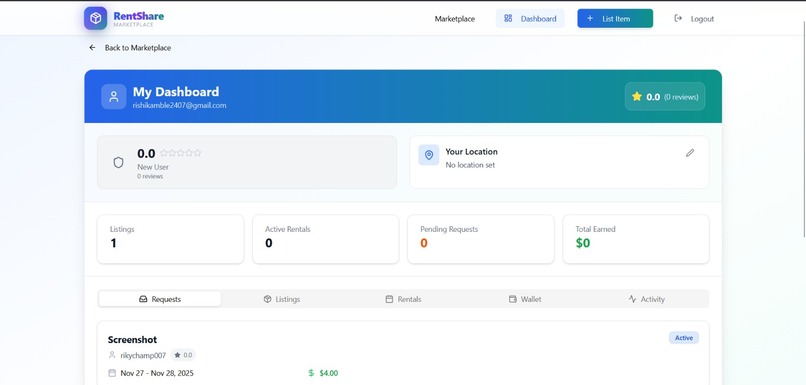Viewport: 806px width, 385px height.
Task: Click the calendar icon beside Nov 27 dates
Action: point(112,373)
